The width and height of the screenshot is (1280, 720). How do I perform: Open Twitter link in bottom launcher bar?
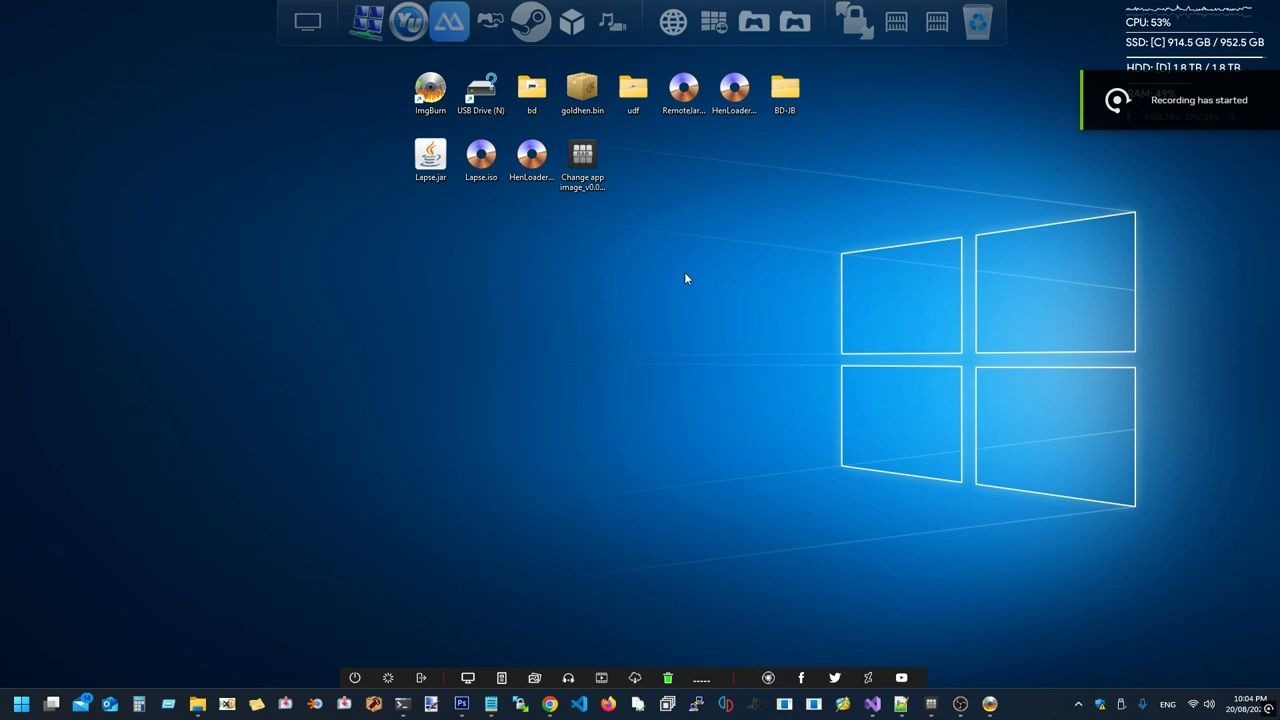pos(835,678)
